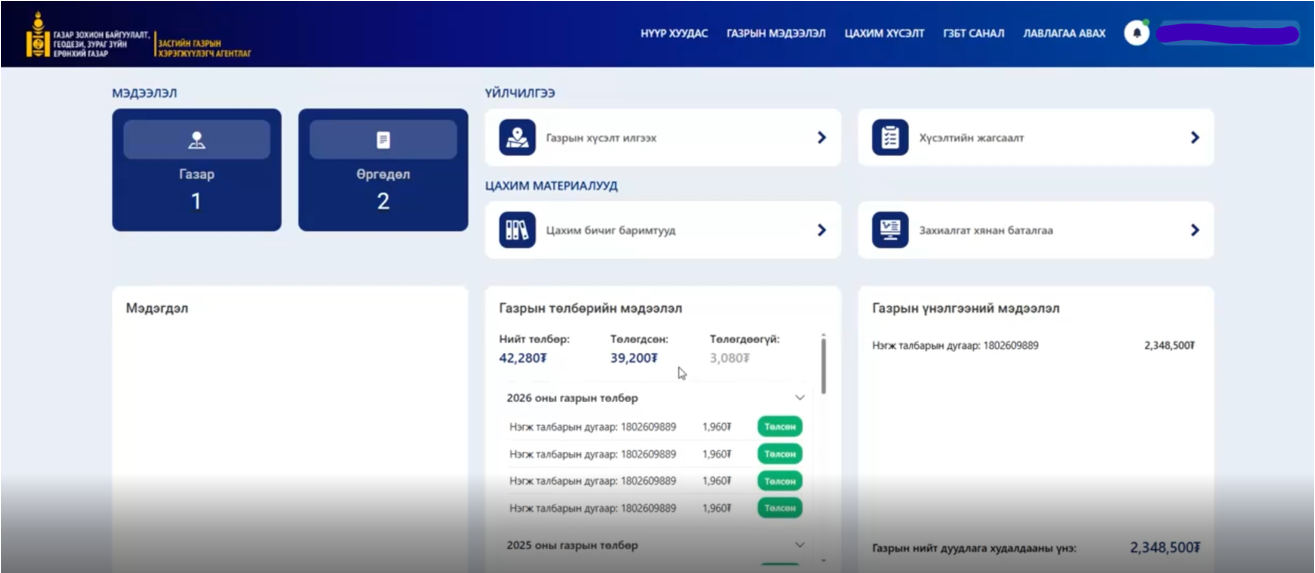This screenshot has height=573, width=1315.
Task: Select ЦАХИМ ХҮСЭЛТ in navigation bar
Action: pos(884,34)
